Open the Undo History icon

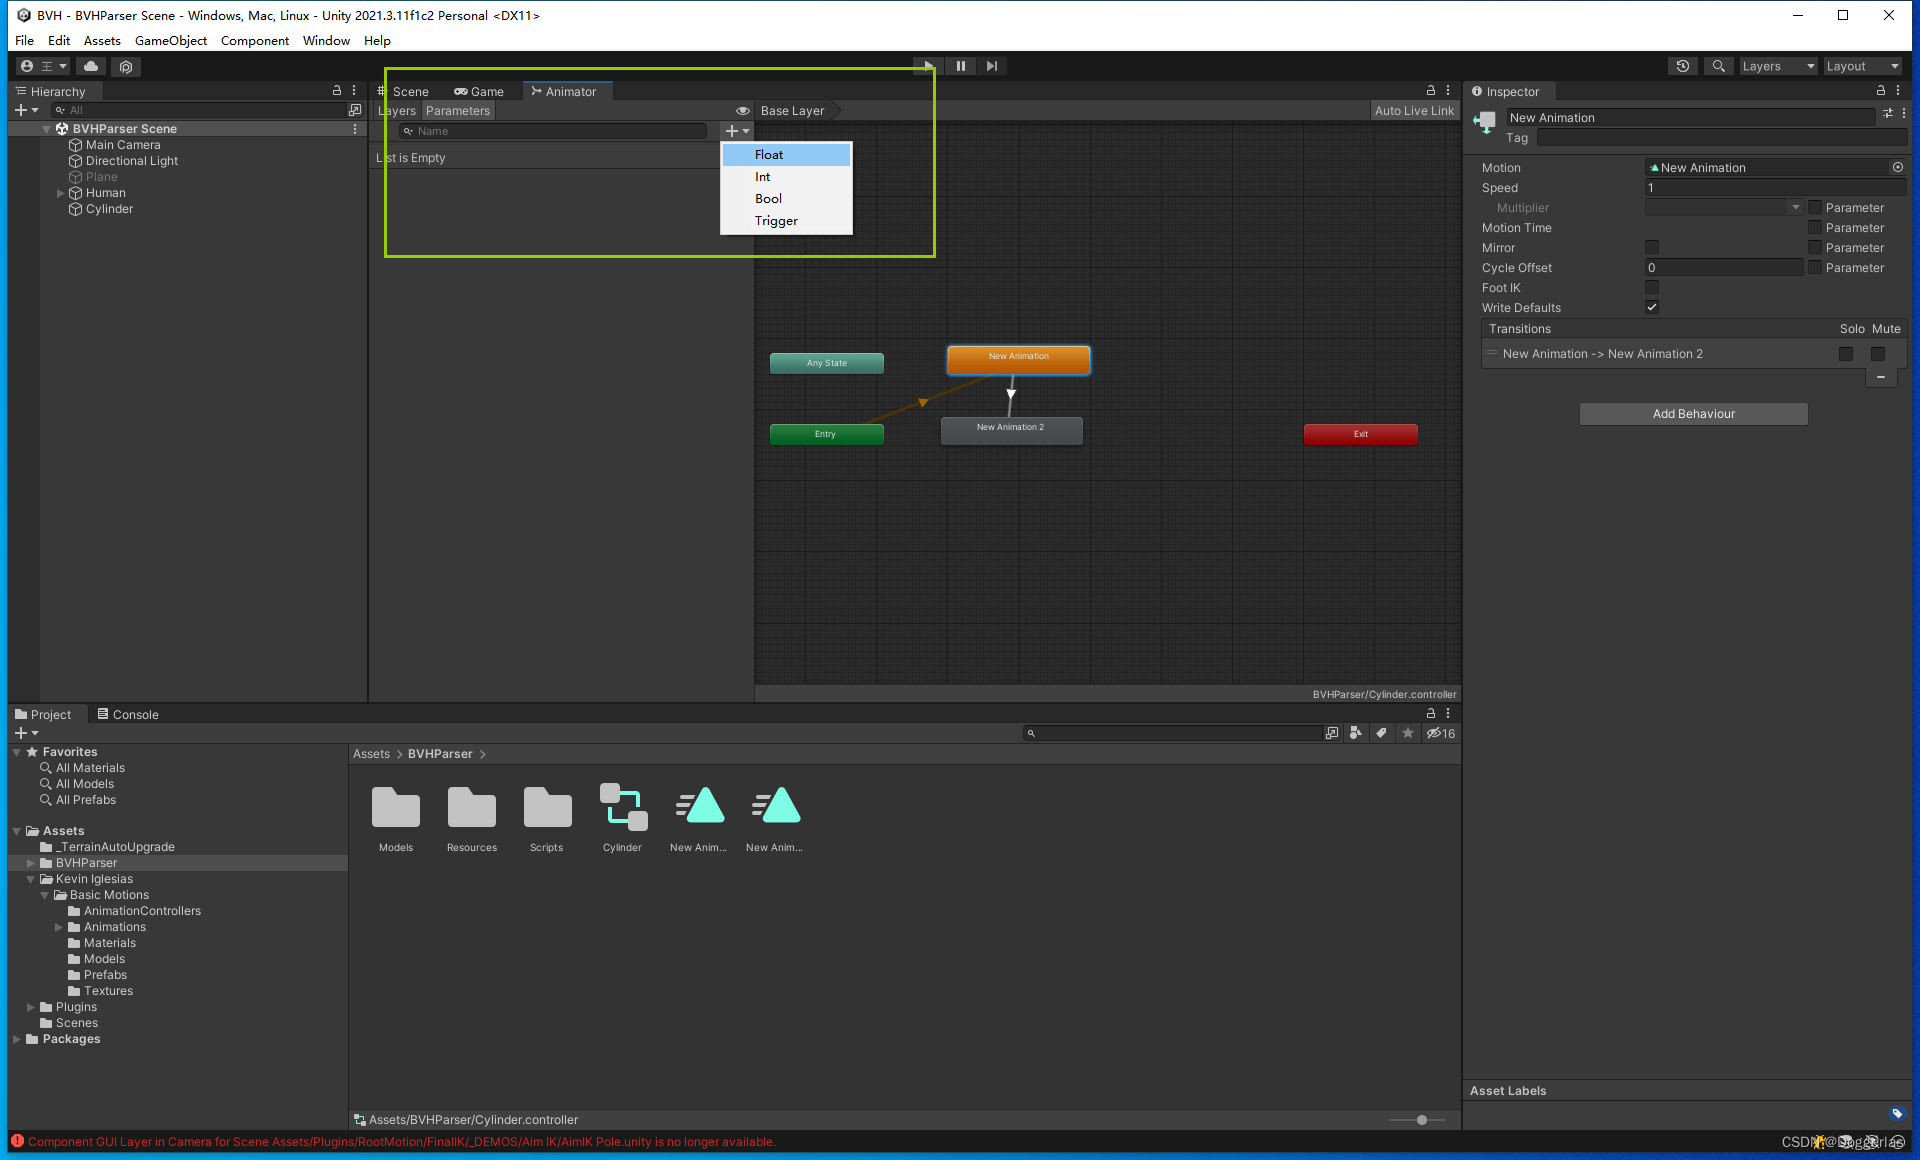click(x=1683, y=66)
